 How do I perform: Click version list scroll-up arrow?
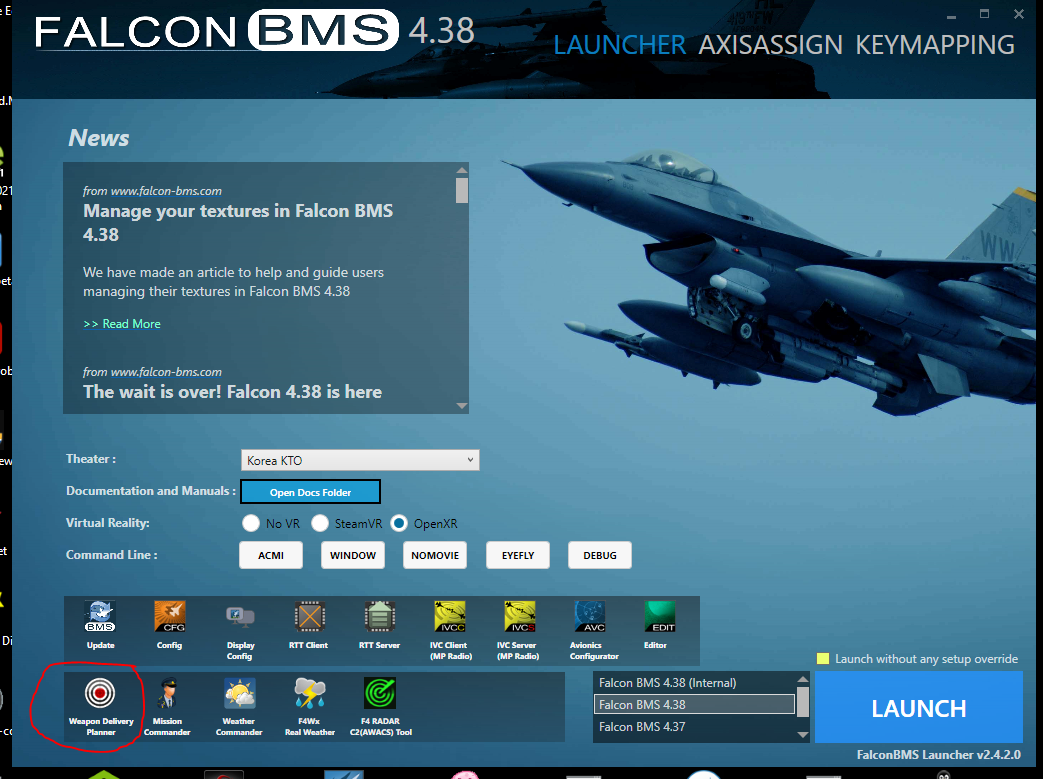pyautogui.click(x=803, y=679)
